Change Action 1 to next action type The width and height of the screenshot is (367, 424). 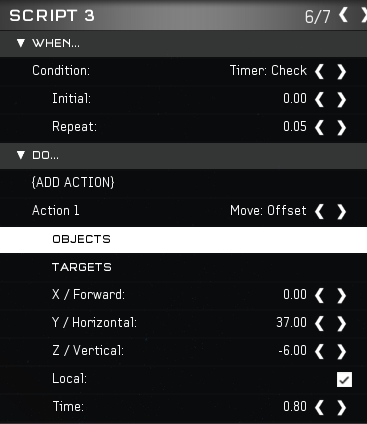tap(341, 211)
